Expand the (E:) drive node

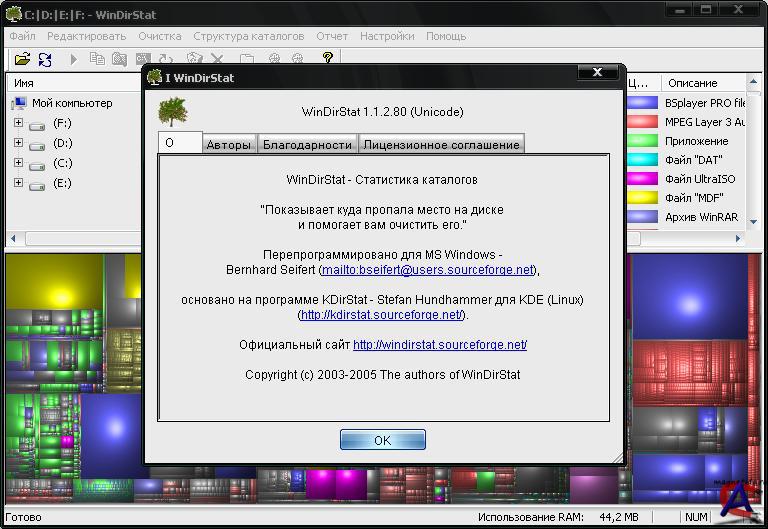18,183
